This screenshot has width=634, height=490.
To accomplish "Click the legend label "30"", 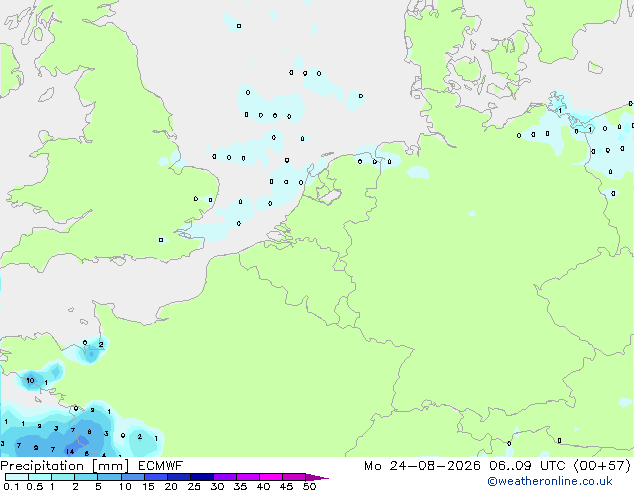I will coord(217,486).
